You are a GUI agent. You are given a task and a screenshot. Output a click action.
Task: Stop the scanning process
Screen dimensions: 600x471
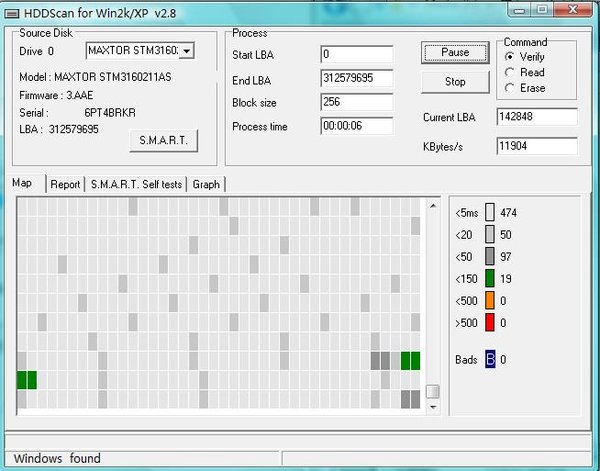[x=455, y=82]
